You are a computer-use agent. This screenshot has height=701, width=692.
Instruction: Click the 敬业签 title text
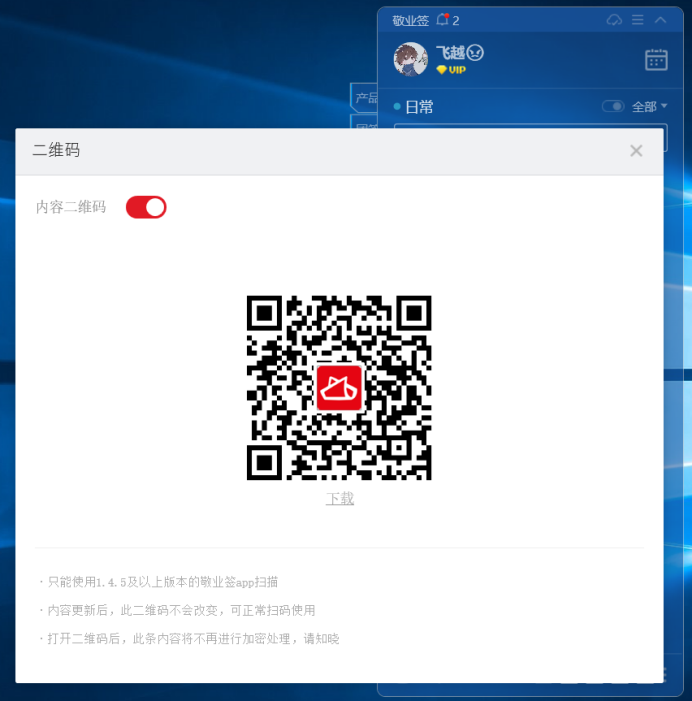click(x=410, y=21)
